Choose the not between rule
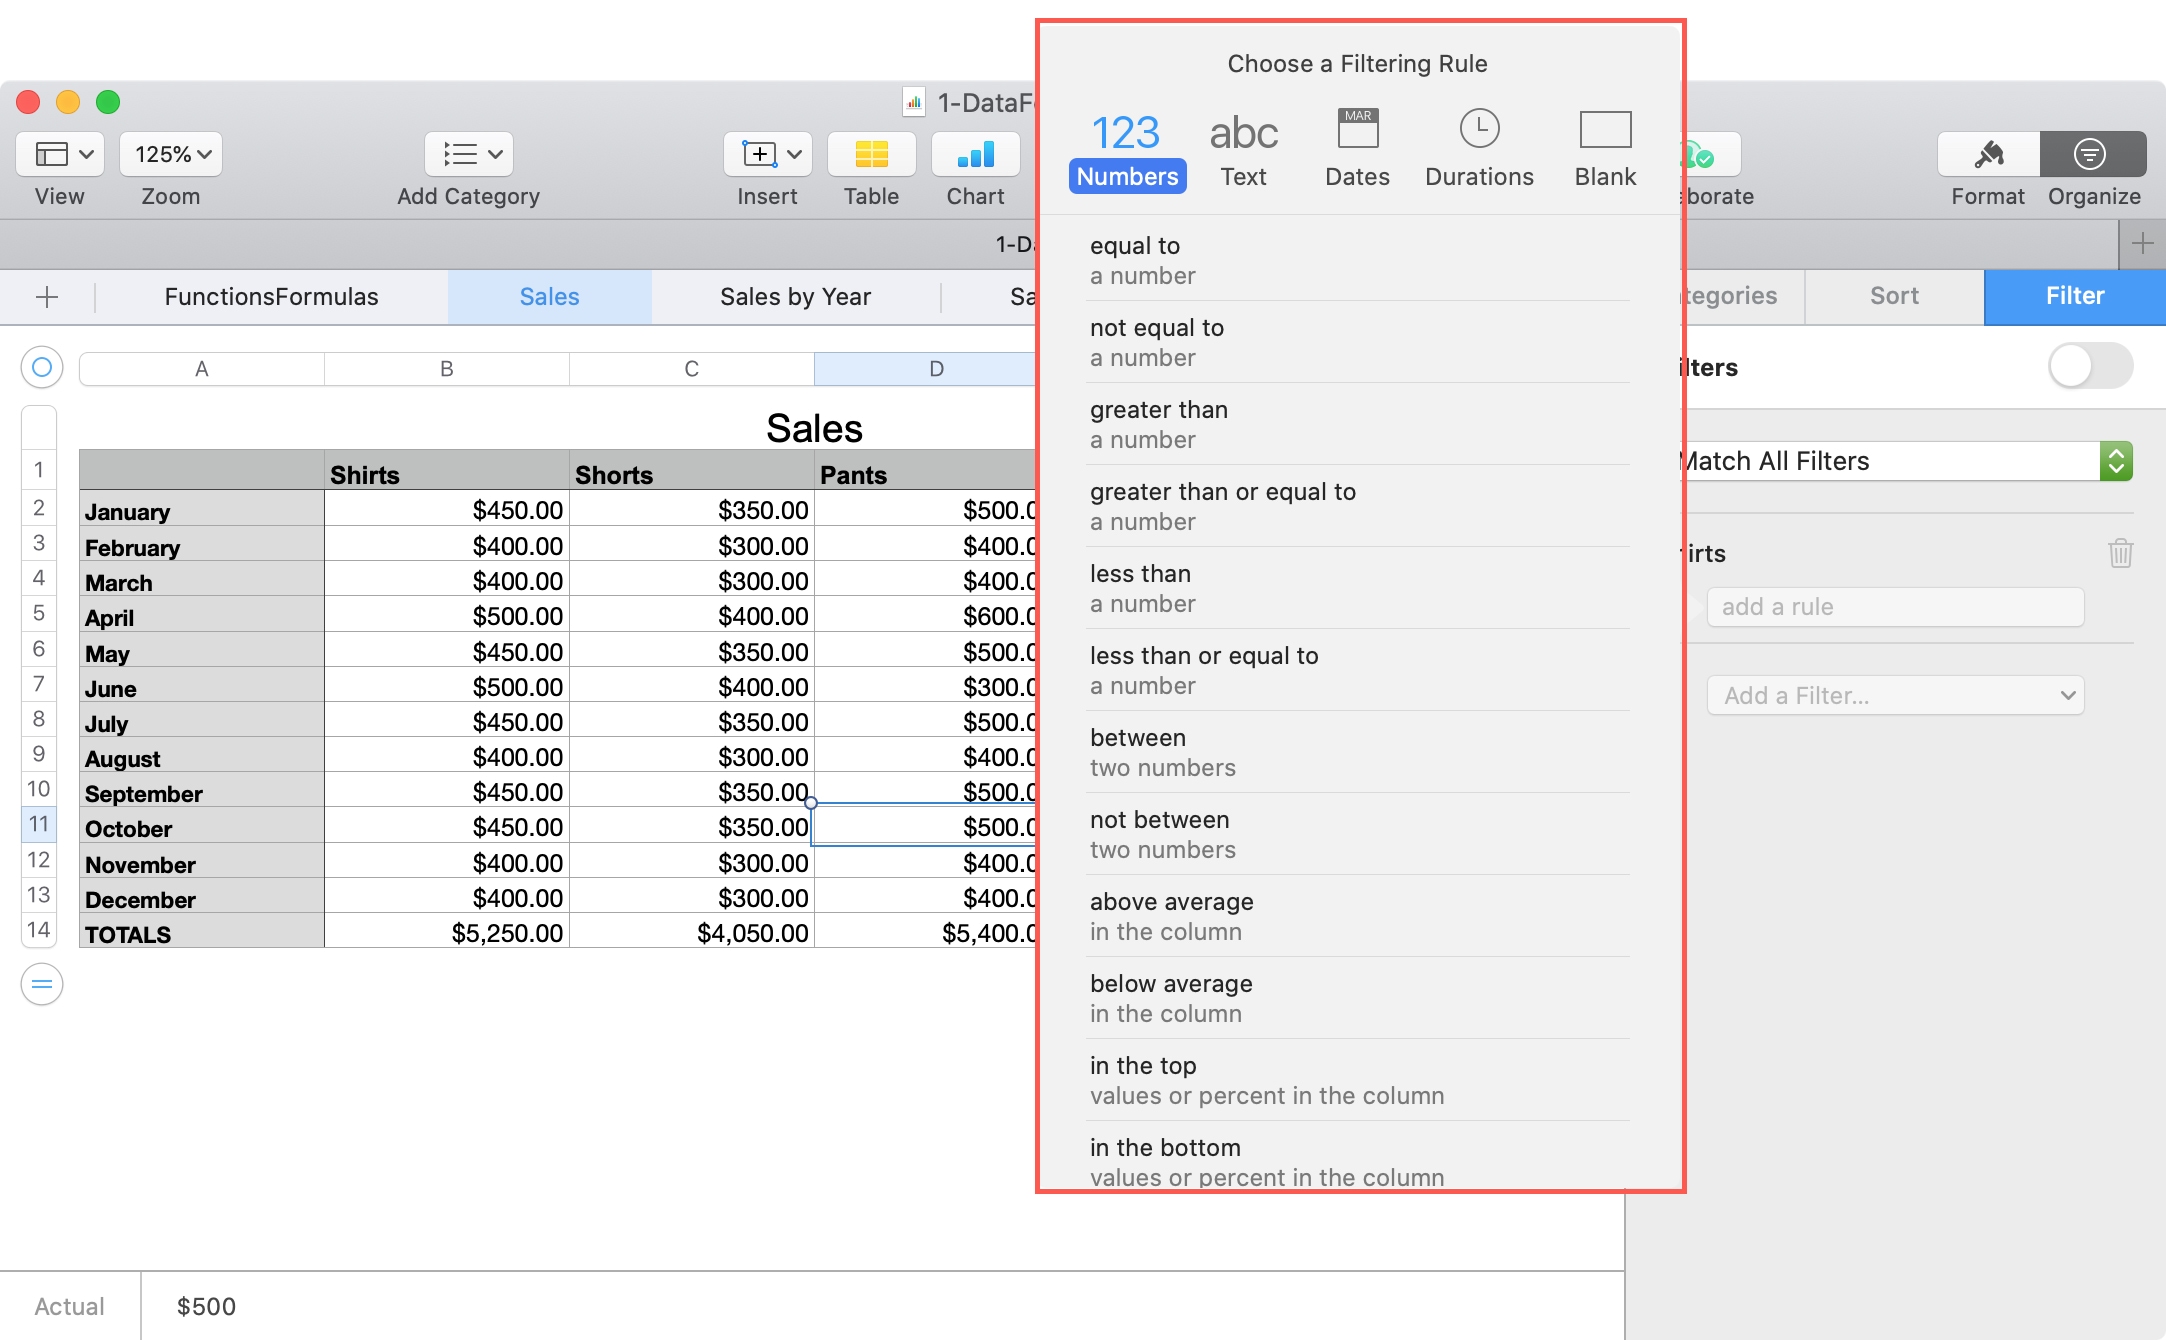 1358,834
